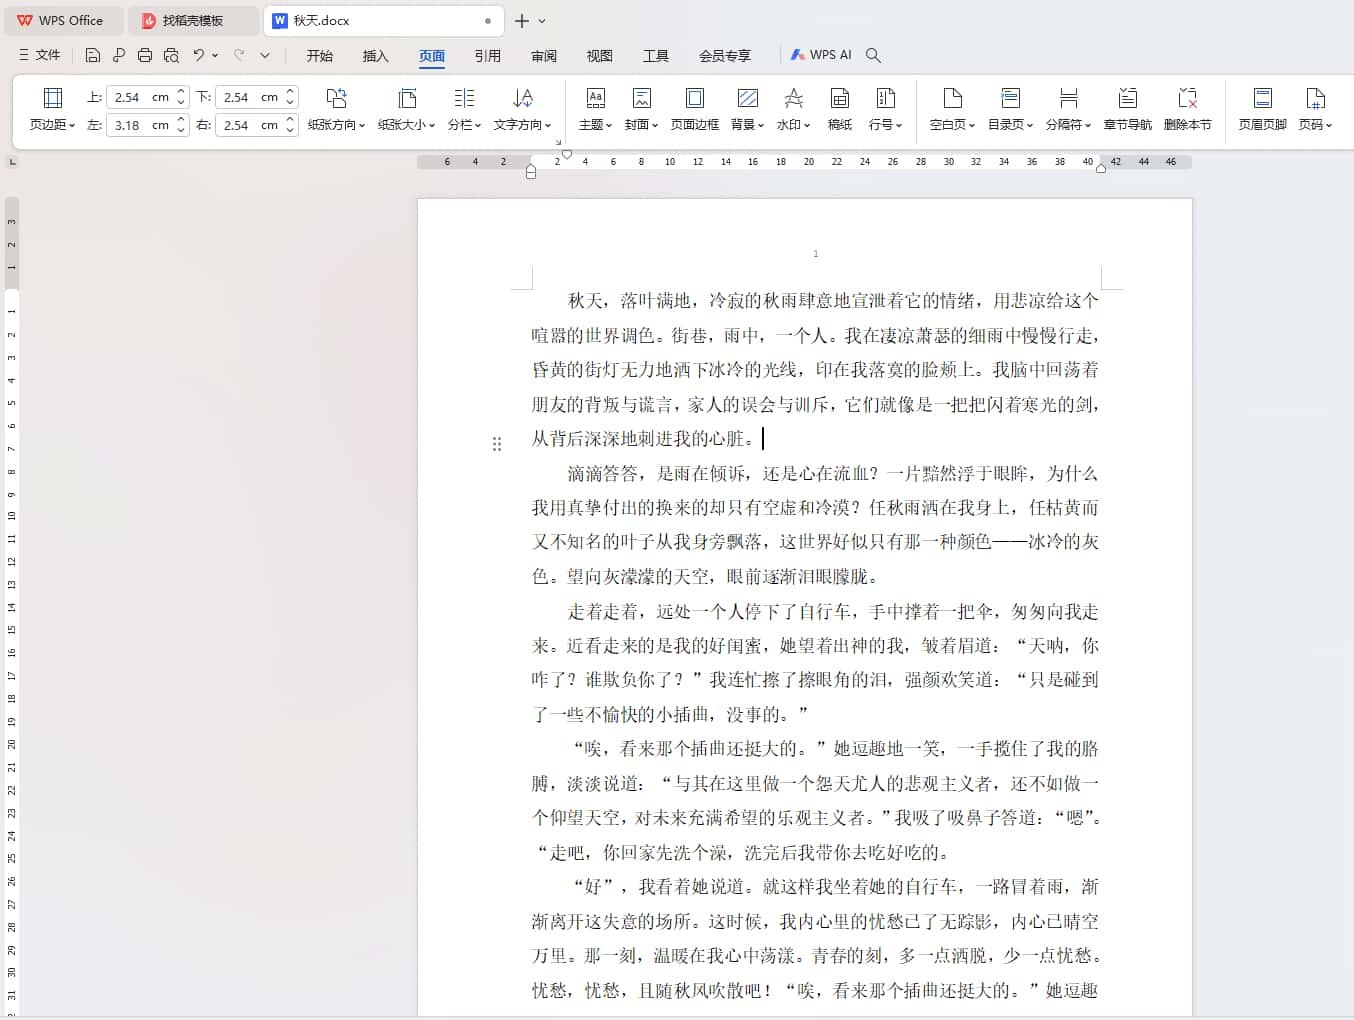Open the 水印 watermark tool

(793, 109)
